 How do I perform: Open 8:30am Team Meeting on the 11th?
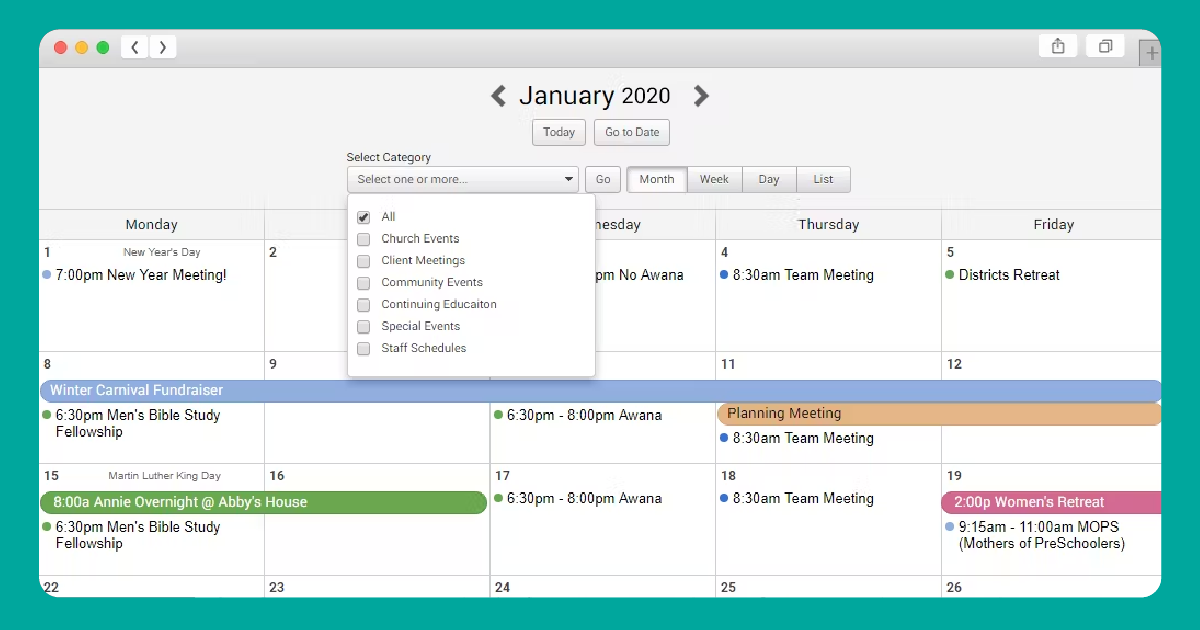(797, 438)
